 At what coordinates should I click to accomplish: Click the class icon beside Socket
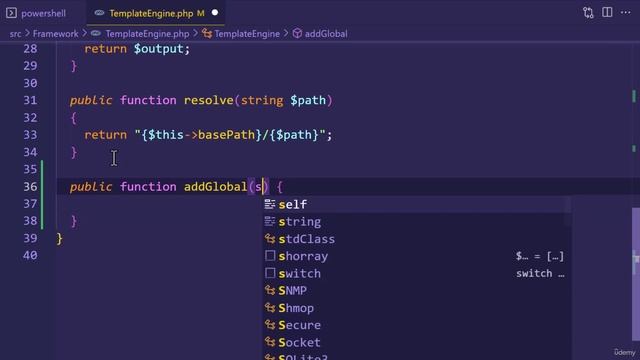click(270, 342)
